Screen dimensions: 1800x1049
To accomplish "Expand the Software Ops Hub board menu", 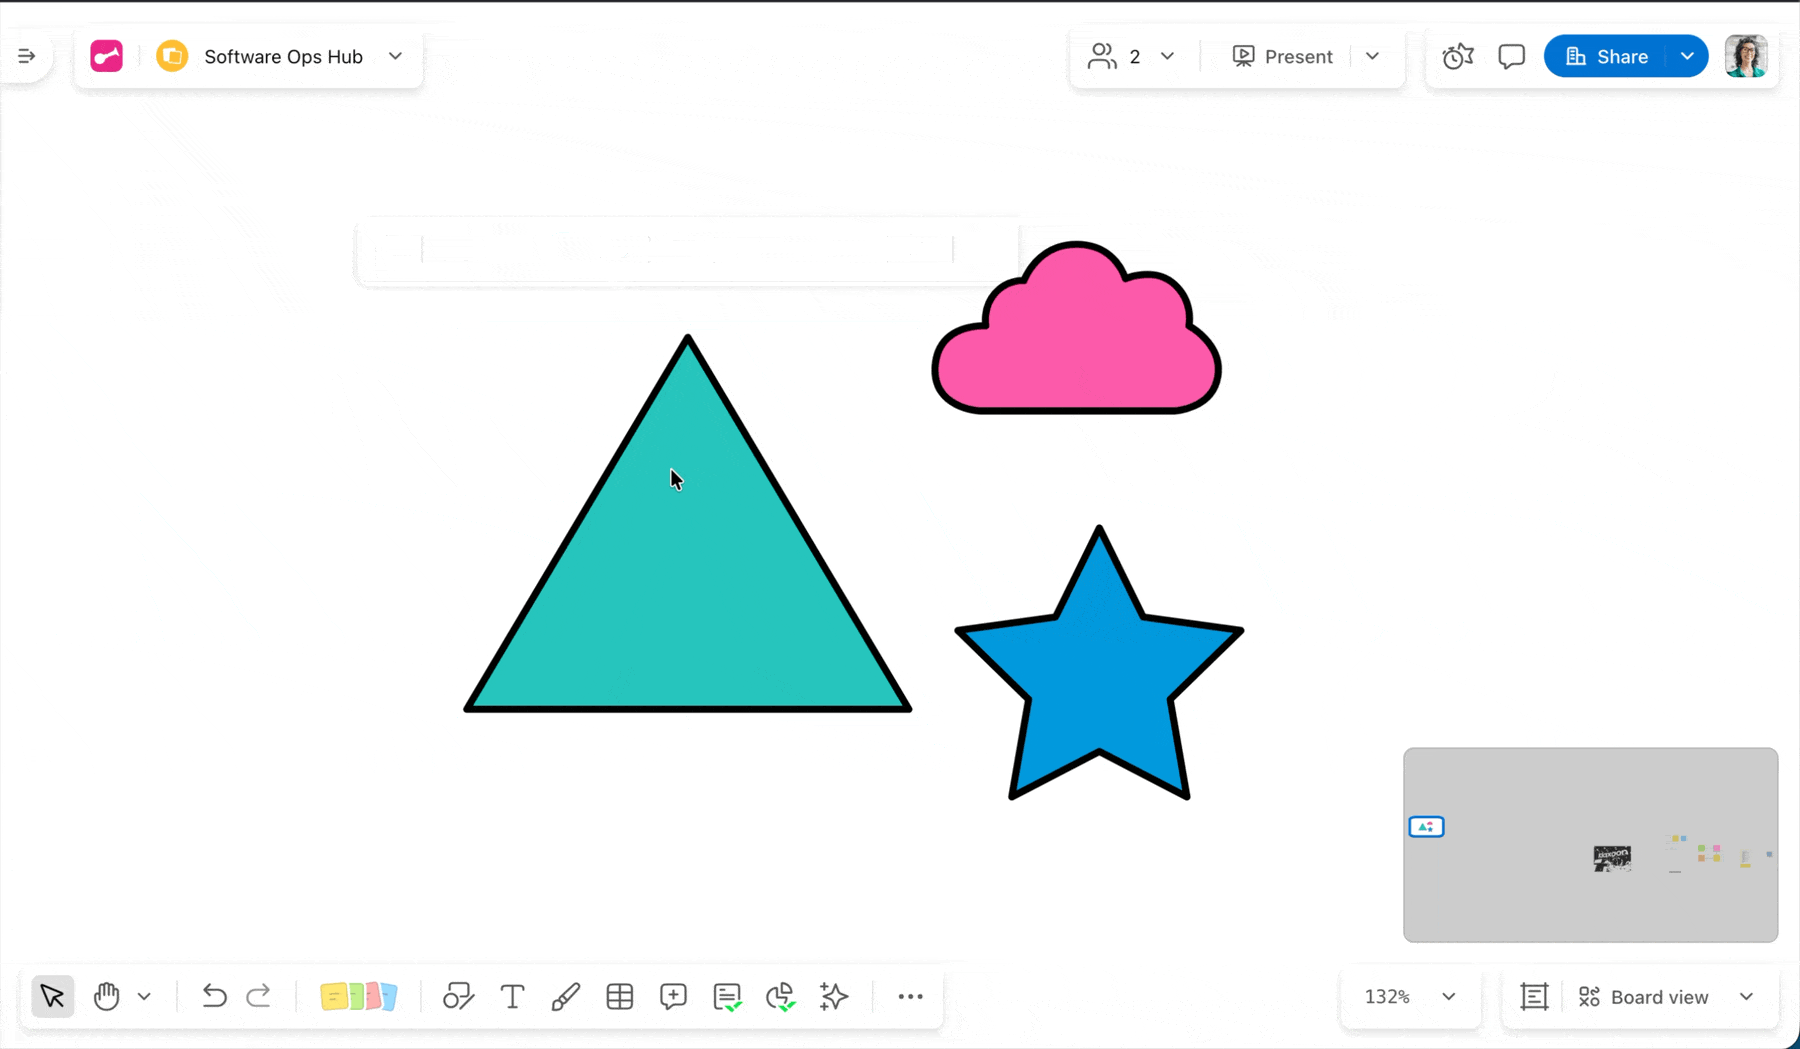I will pos(396,57).
